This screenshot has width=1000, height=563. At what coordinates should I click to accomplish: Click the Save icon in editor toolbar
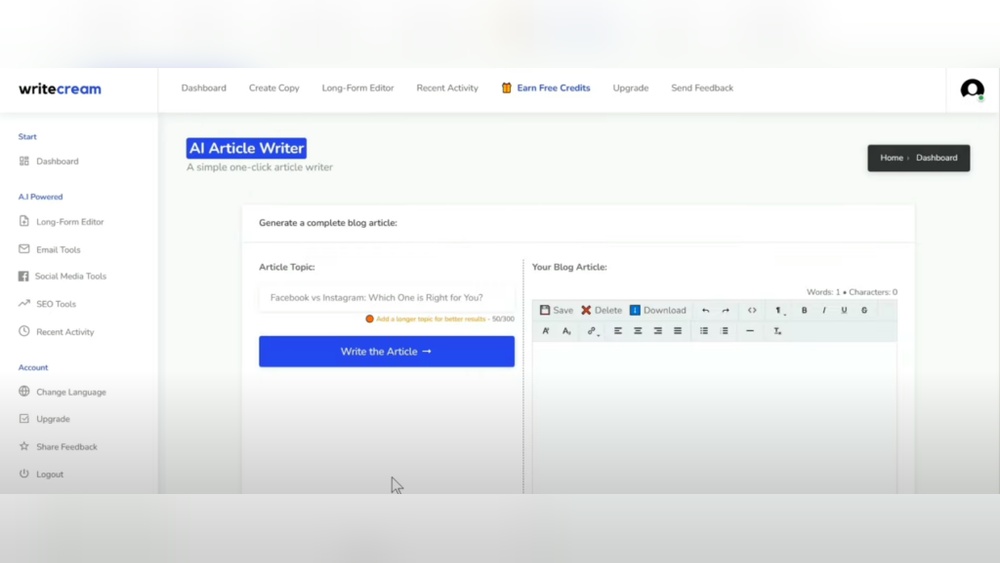tap(546, 310)
